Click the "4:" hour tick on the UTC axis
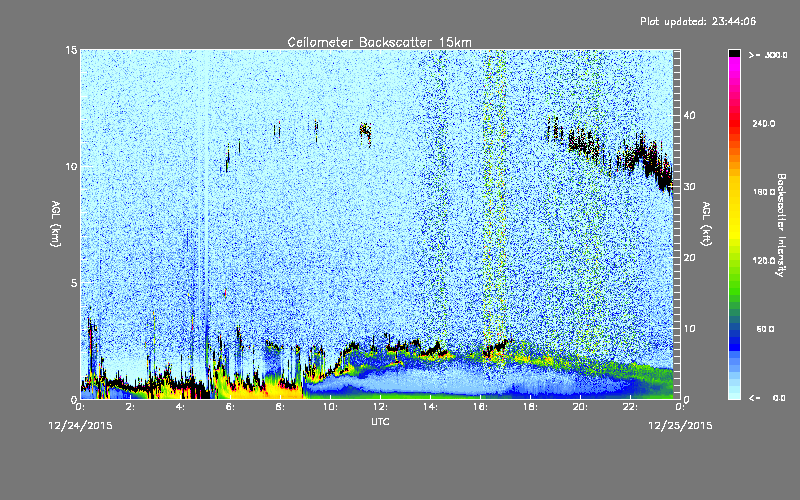Viewport: 800px width, 500px height. point(180,407)
